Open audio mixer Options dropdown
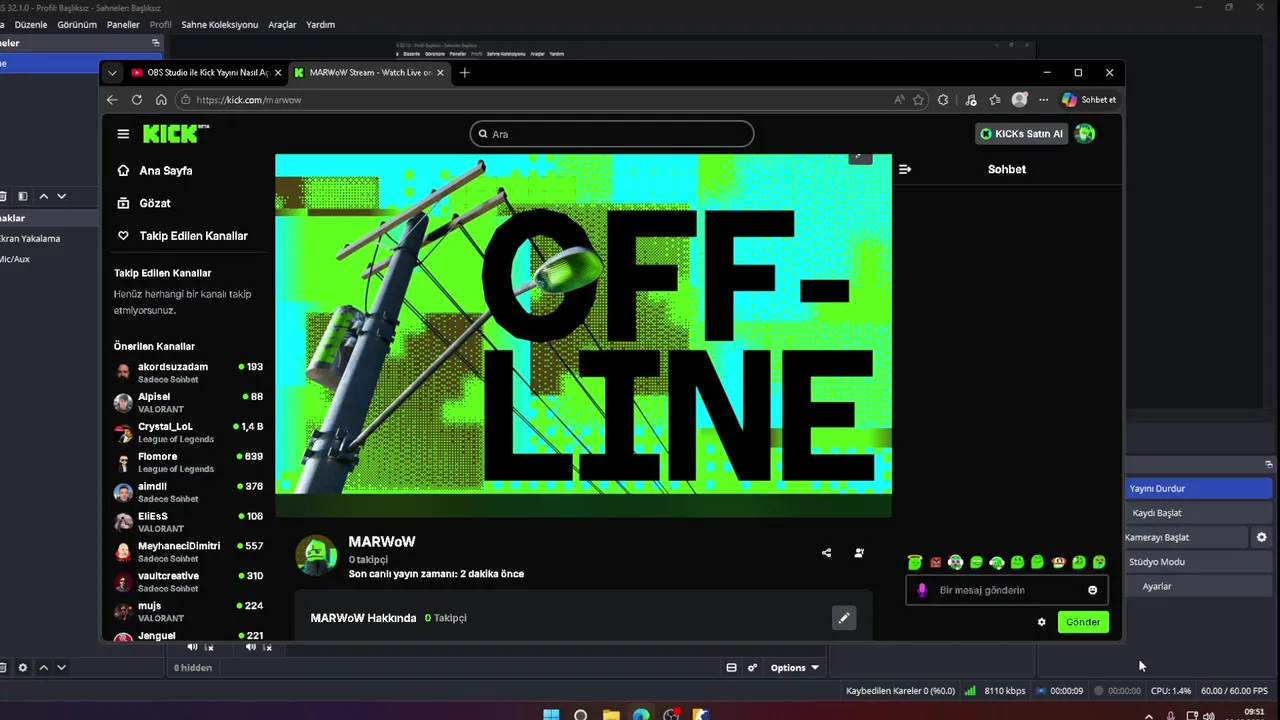 [794, 668]
